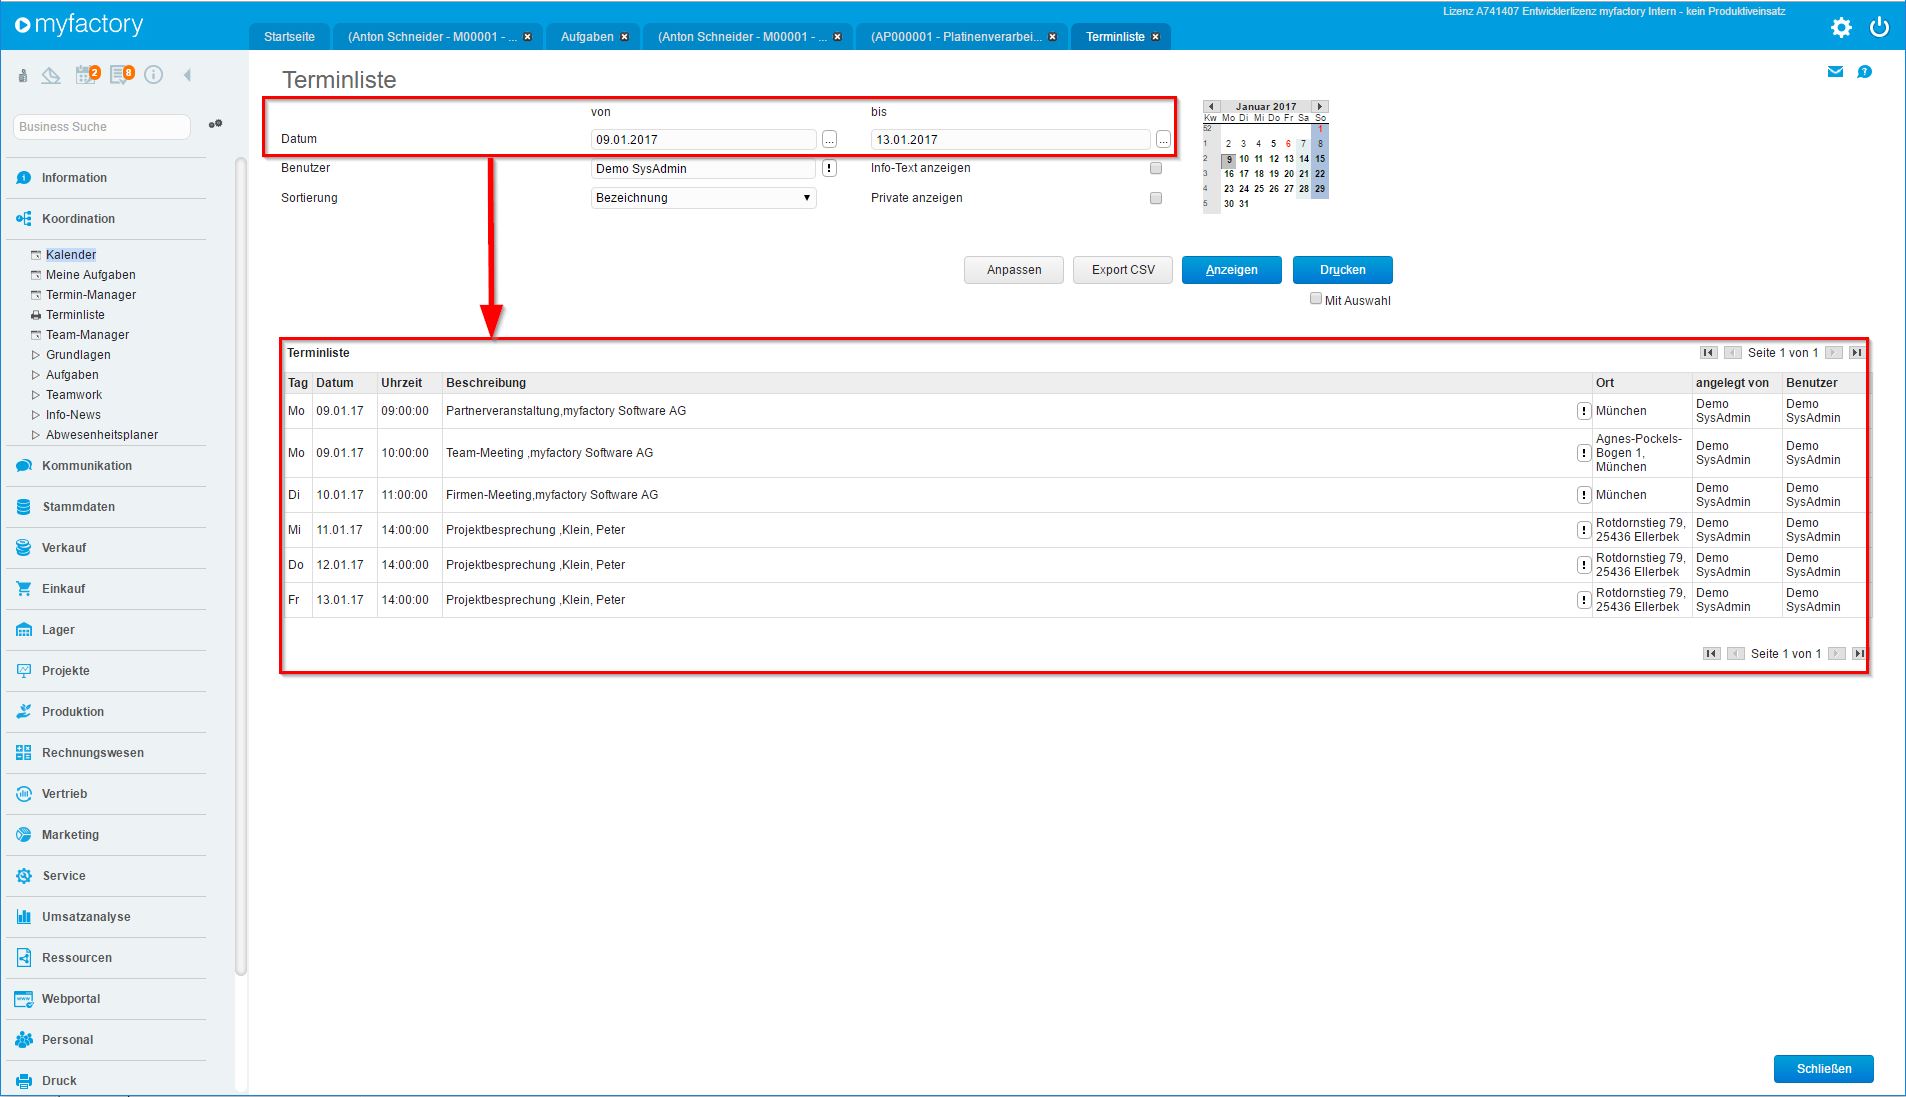Click the power logout icon
This screenshot has width=1906, height=1097.
[x=1879, y=27]
